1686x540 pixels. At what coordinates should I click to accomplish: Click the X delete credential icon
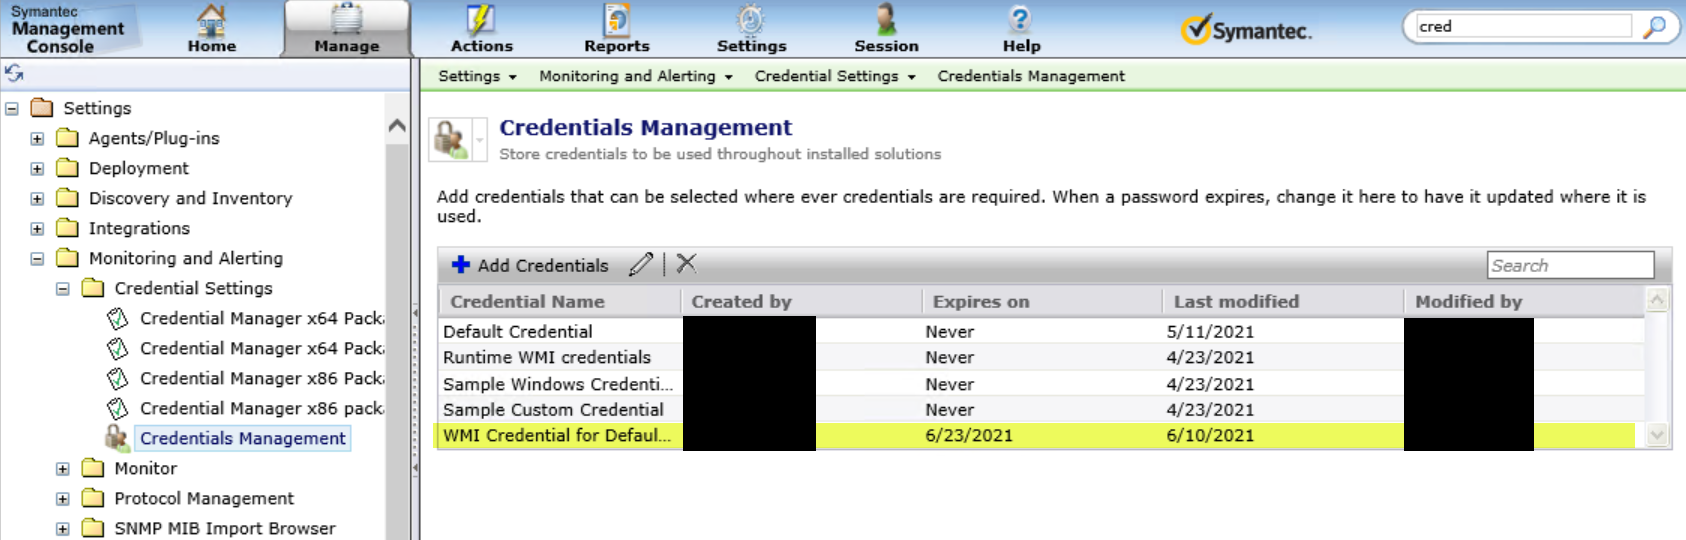click(x=686, y=264)
